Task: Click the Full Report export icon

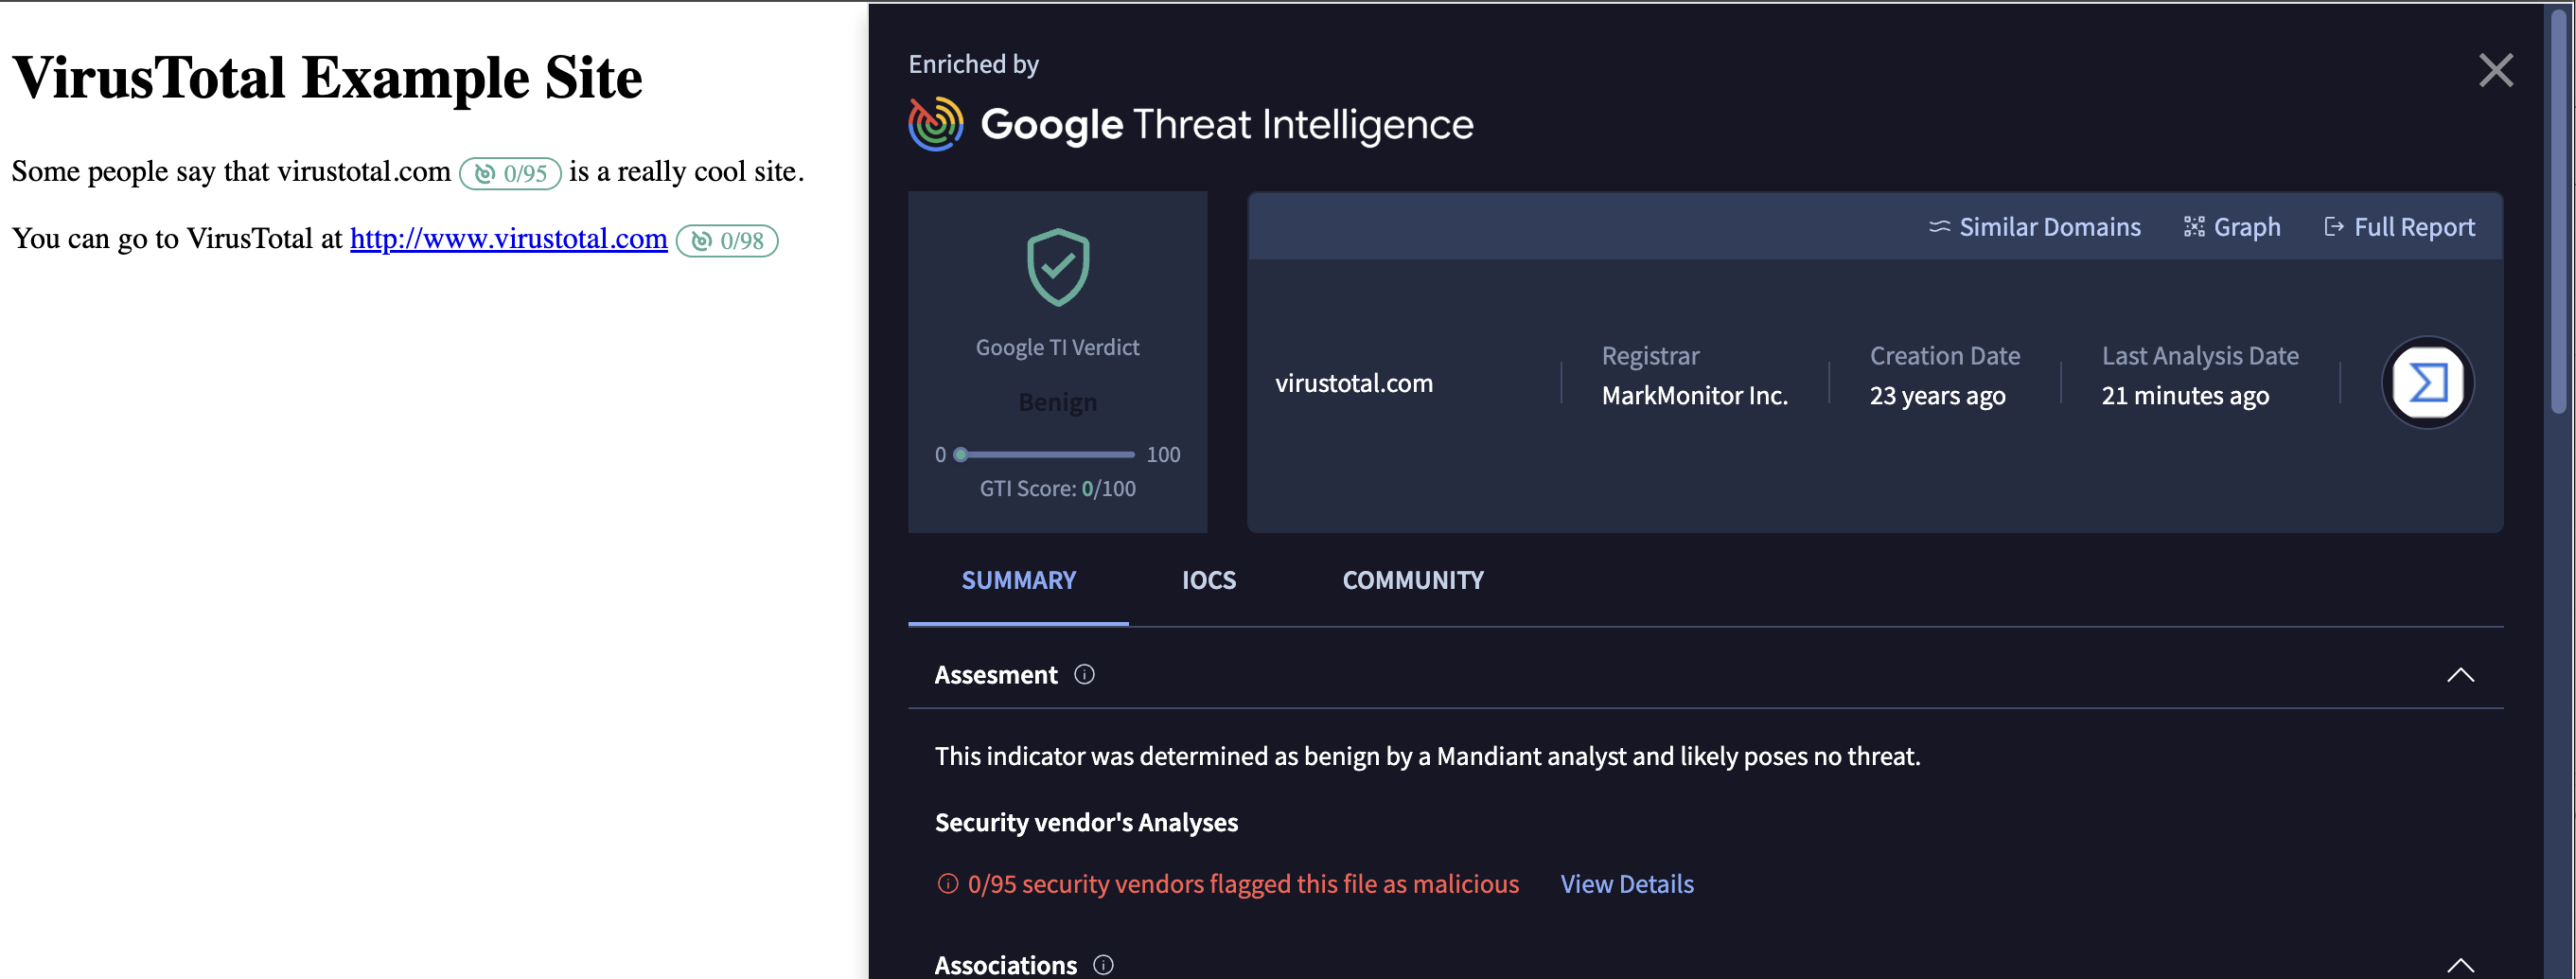Action: point(2334,227)
